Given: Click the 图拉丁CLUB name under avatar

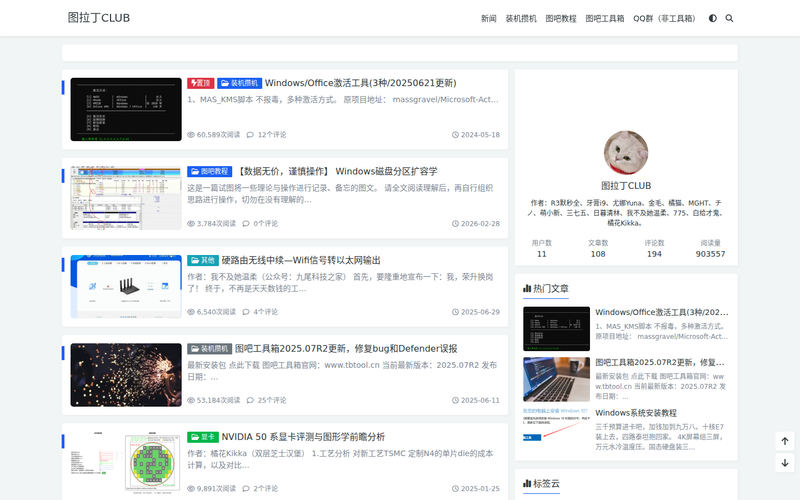Looking at the screenshot, I should tap(626, 186).
